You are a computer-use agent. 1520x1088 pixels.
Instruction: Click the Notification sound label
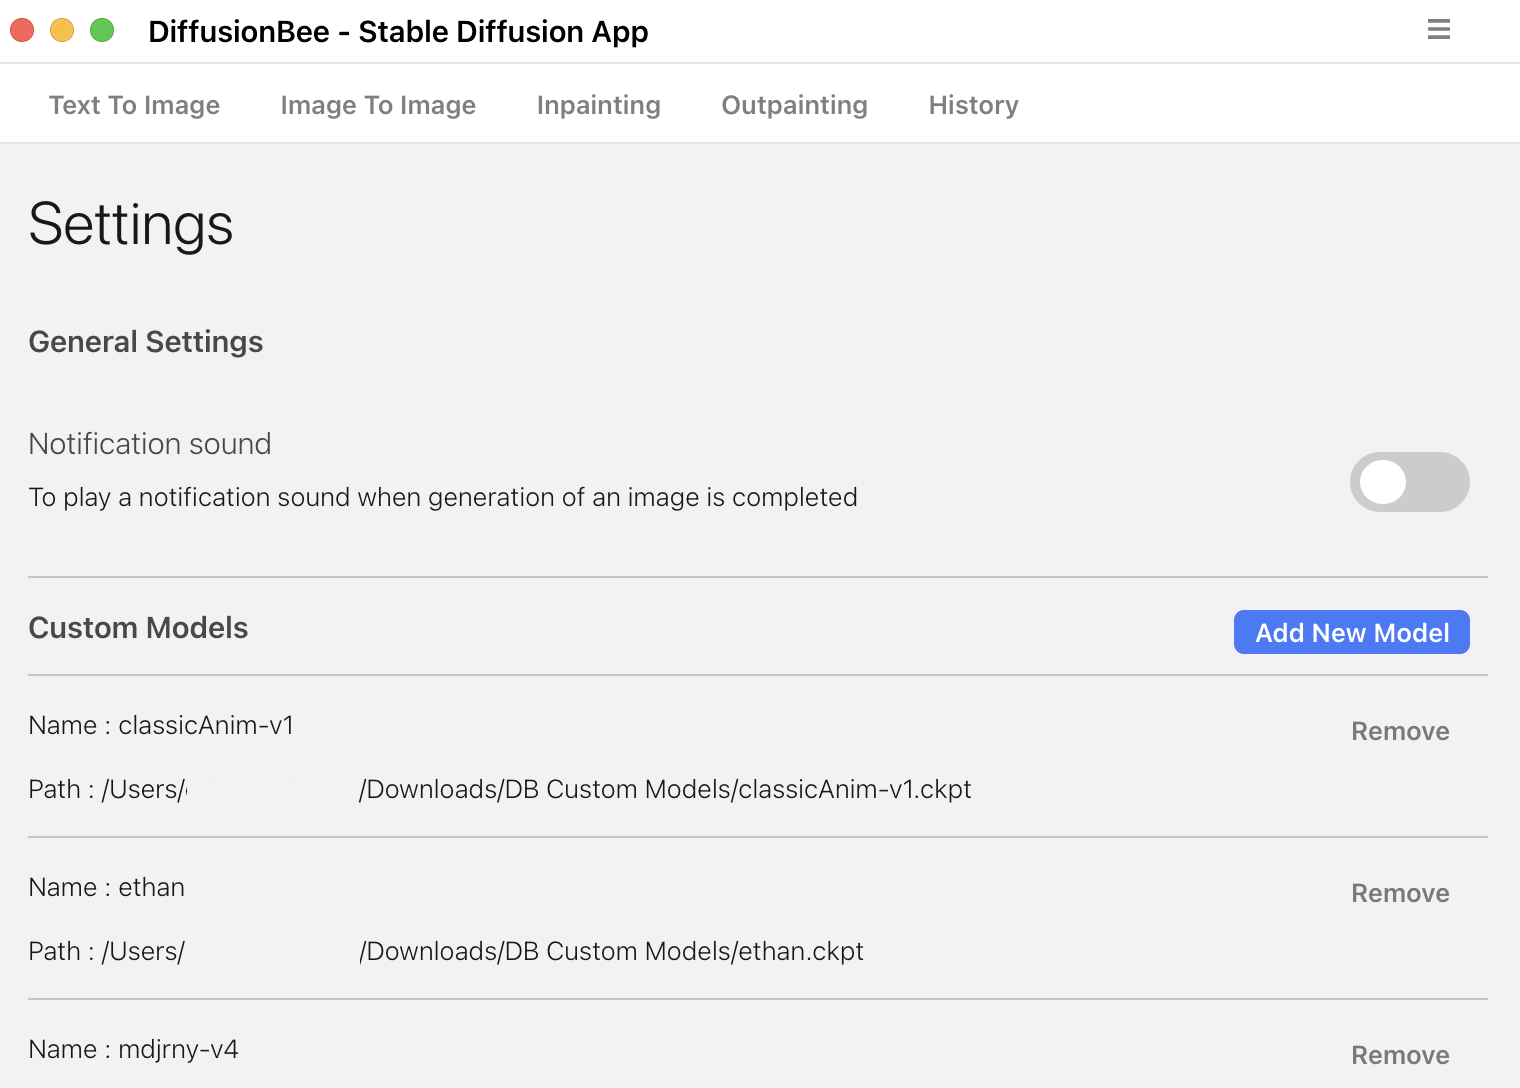[x=150, y=443]
